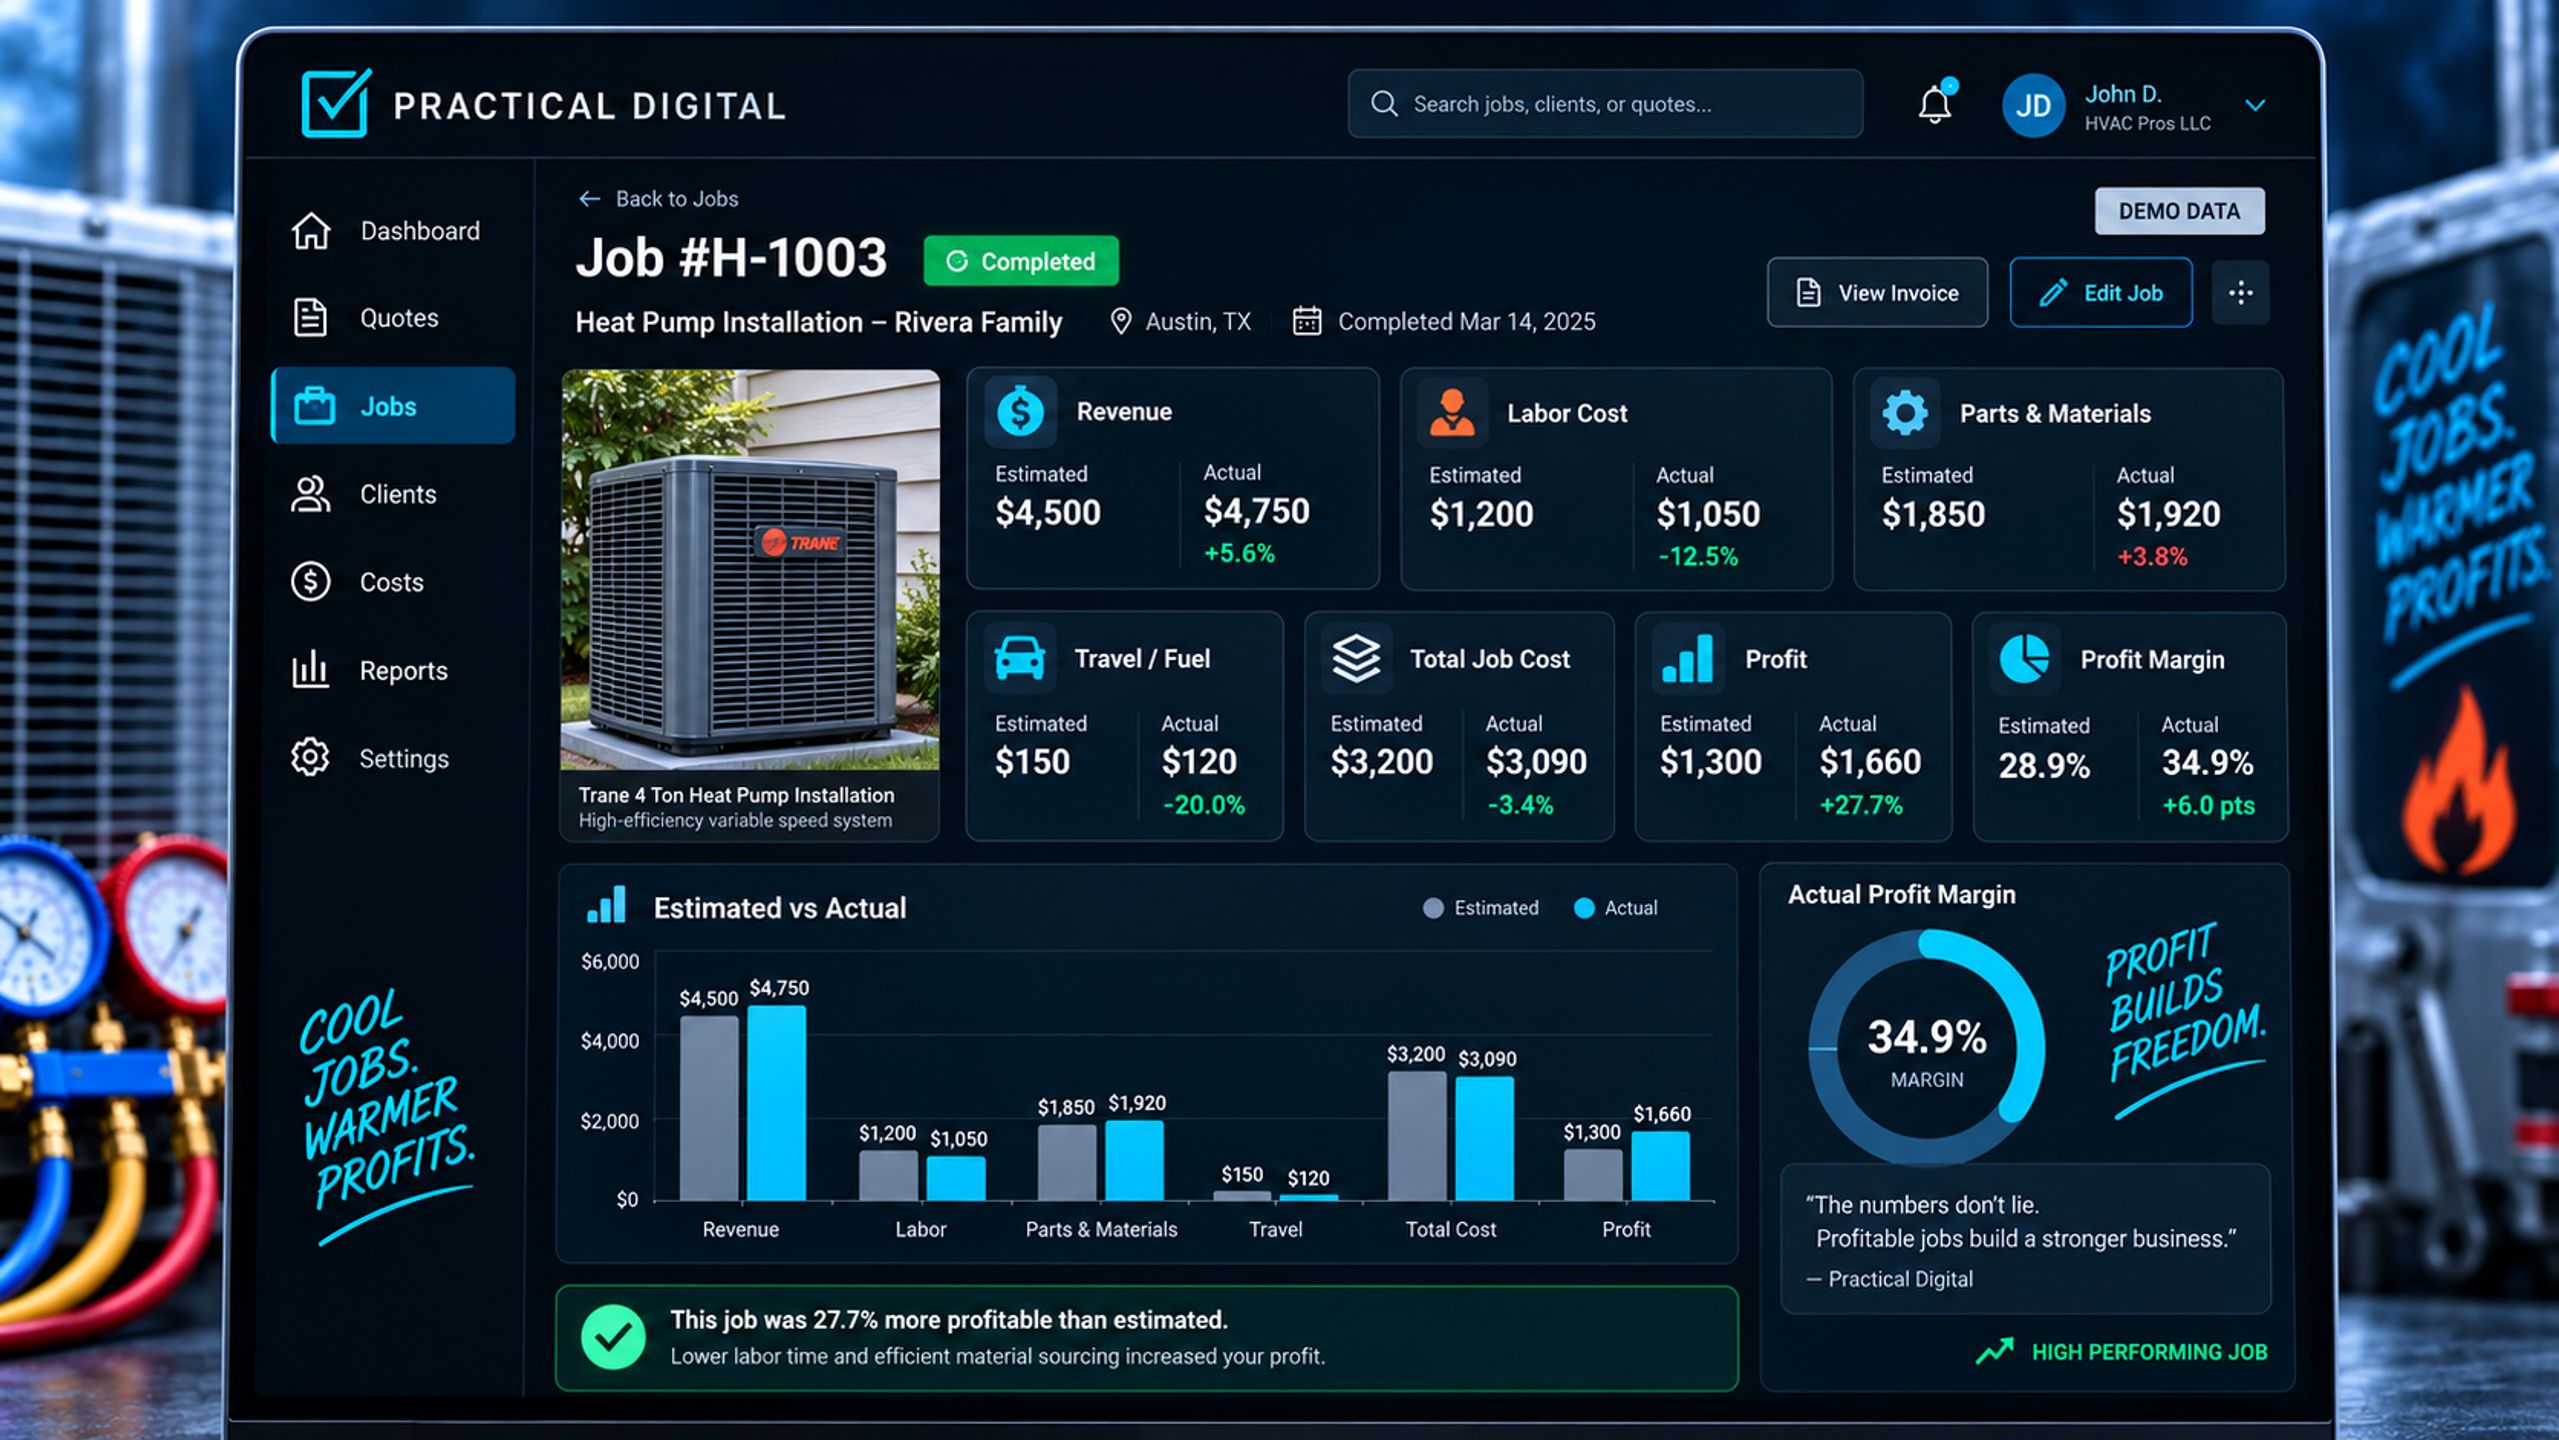The width and height of the screenshot is (2559, 1440).
Task: Open Quotes in the sidebar
Action: coord(392,318)
